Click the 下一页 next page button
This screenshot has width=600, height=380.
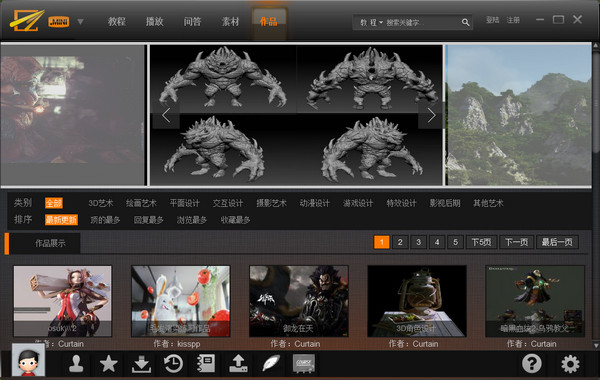point(517,242)
